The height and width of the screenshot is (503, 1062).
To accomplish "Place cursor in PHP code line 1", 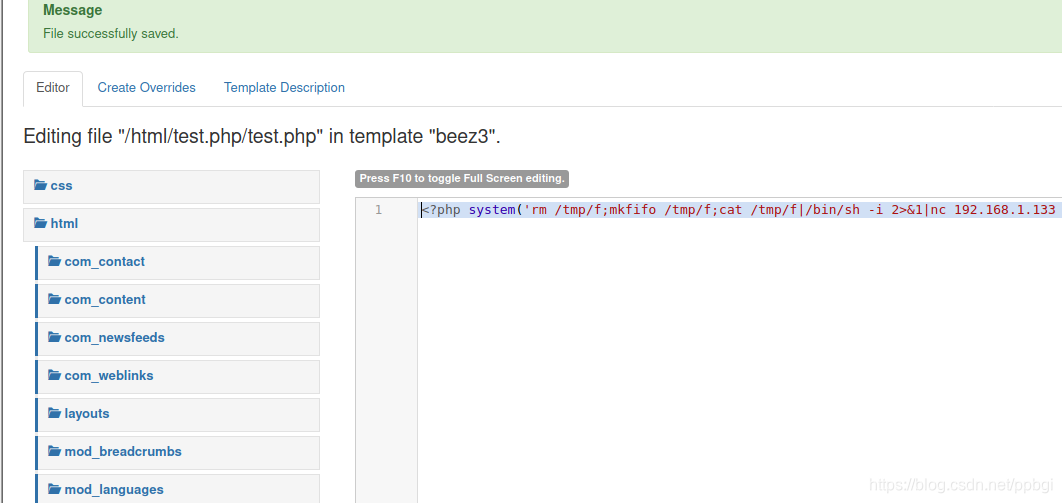I will click(x=740, y=210).
